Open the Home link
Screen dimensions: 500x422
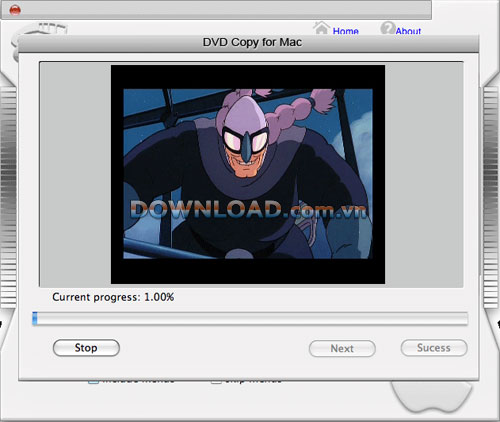(x=346, y=31)
